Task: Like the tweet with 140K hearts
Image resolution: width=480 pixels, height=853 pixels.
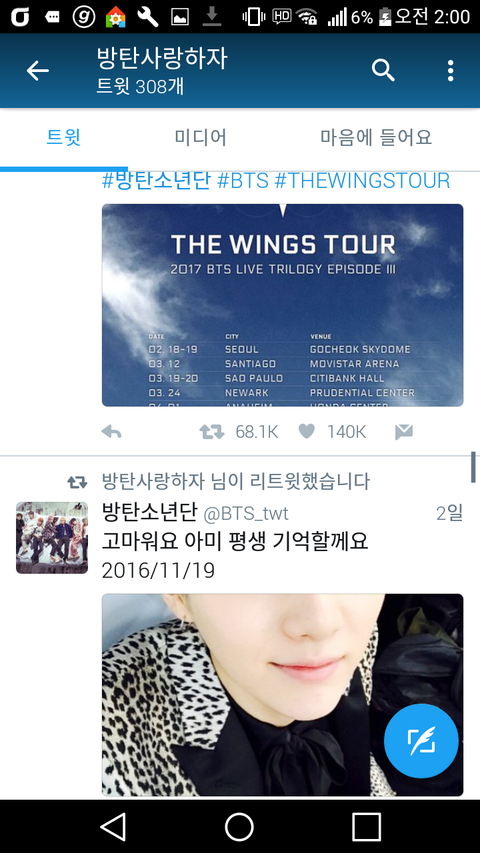Action: tap(307, 432)
